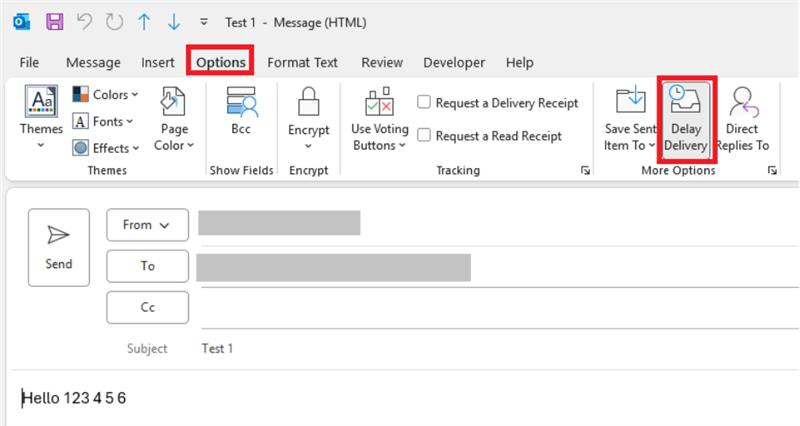Viewport: 800px width, 426px height.
Task: Click in the Cc address field
Action: click(500, 308)
